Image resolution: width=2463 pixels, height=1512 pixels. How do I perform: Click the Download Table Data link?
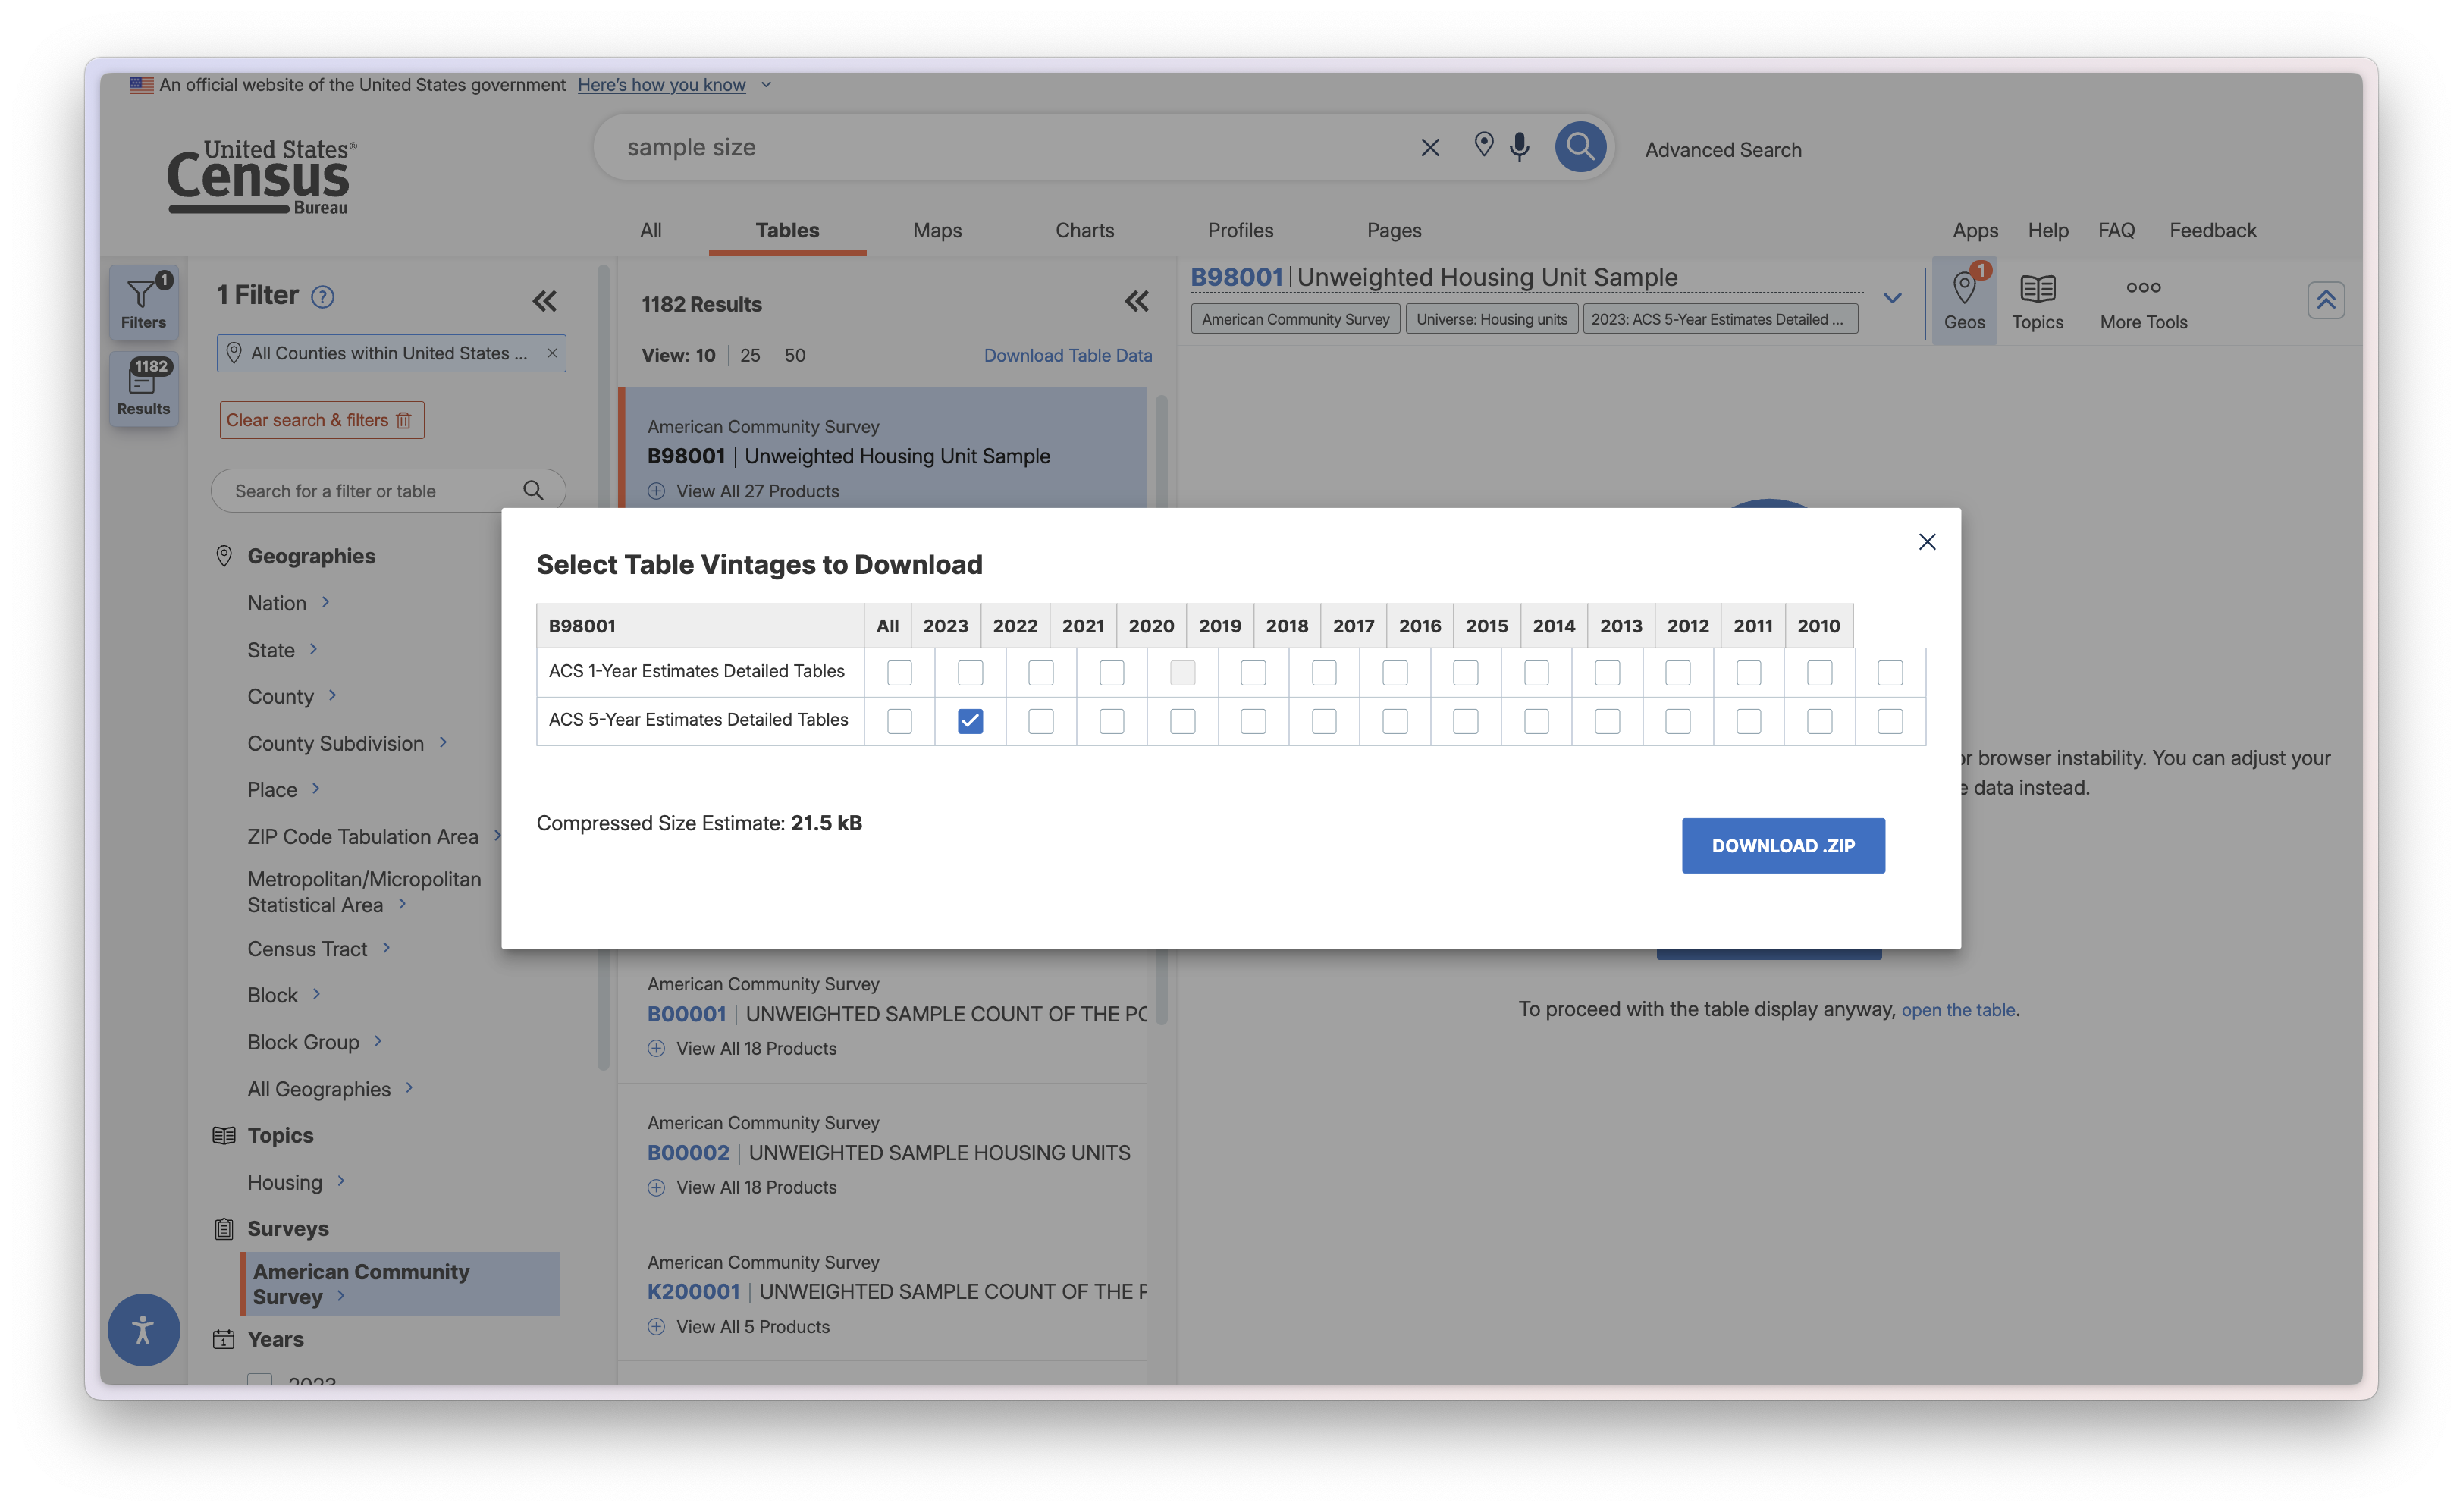click(x=1067, y=355)
